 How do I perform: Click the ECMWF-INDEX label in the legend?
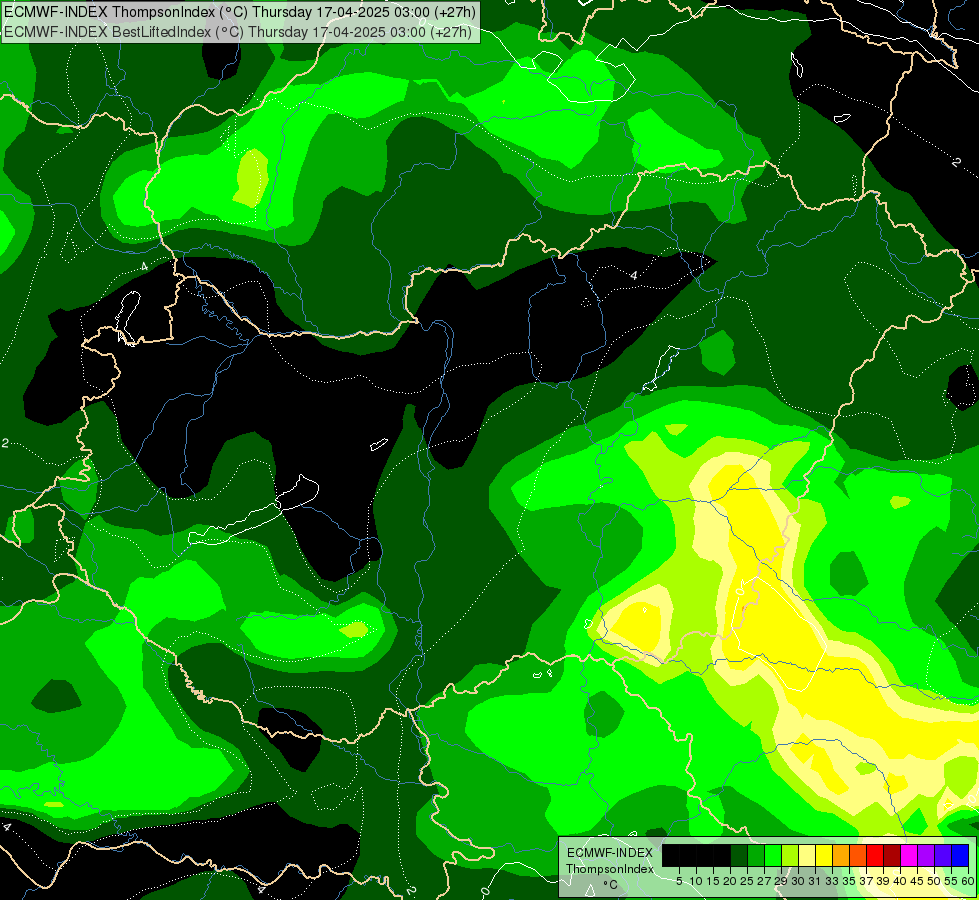[x=609, y=853]
